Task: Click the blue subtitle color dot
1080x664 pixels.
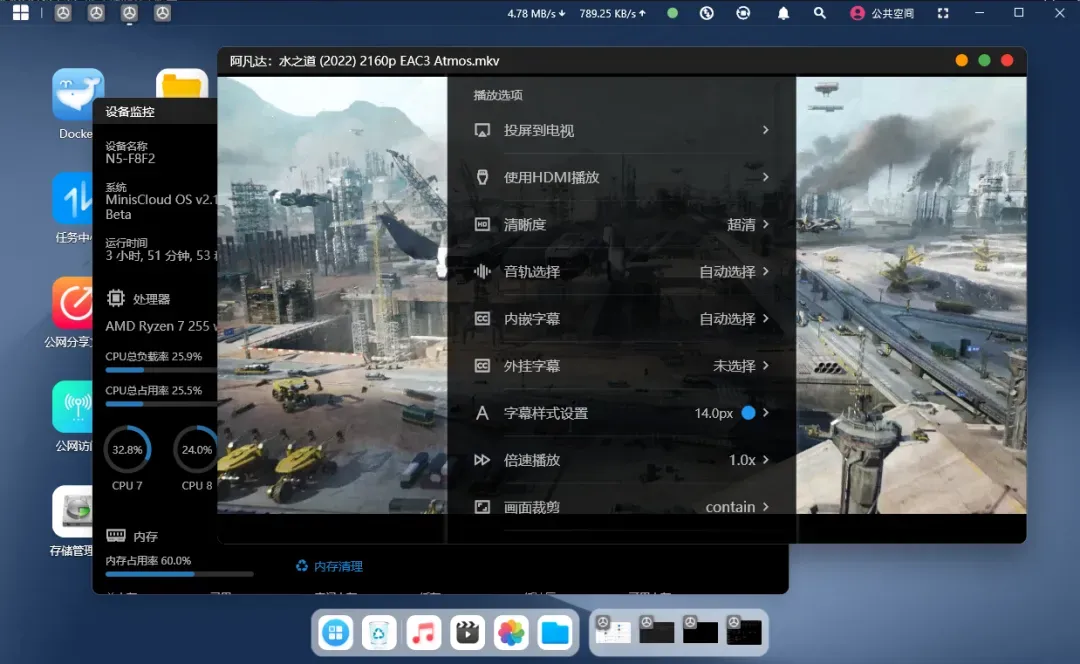Action: point(748,413)
